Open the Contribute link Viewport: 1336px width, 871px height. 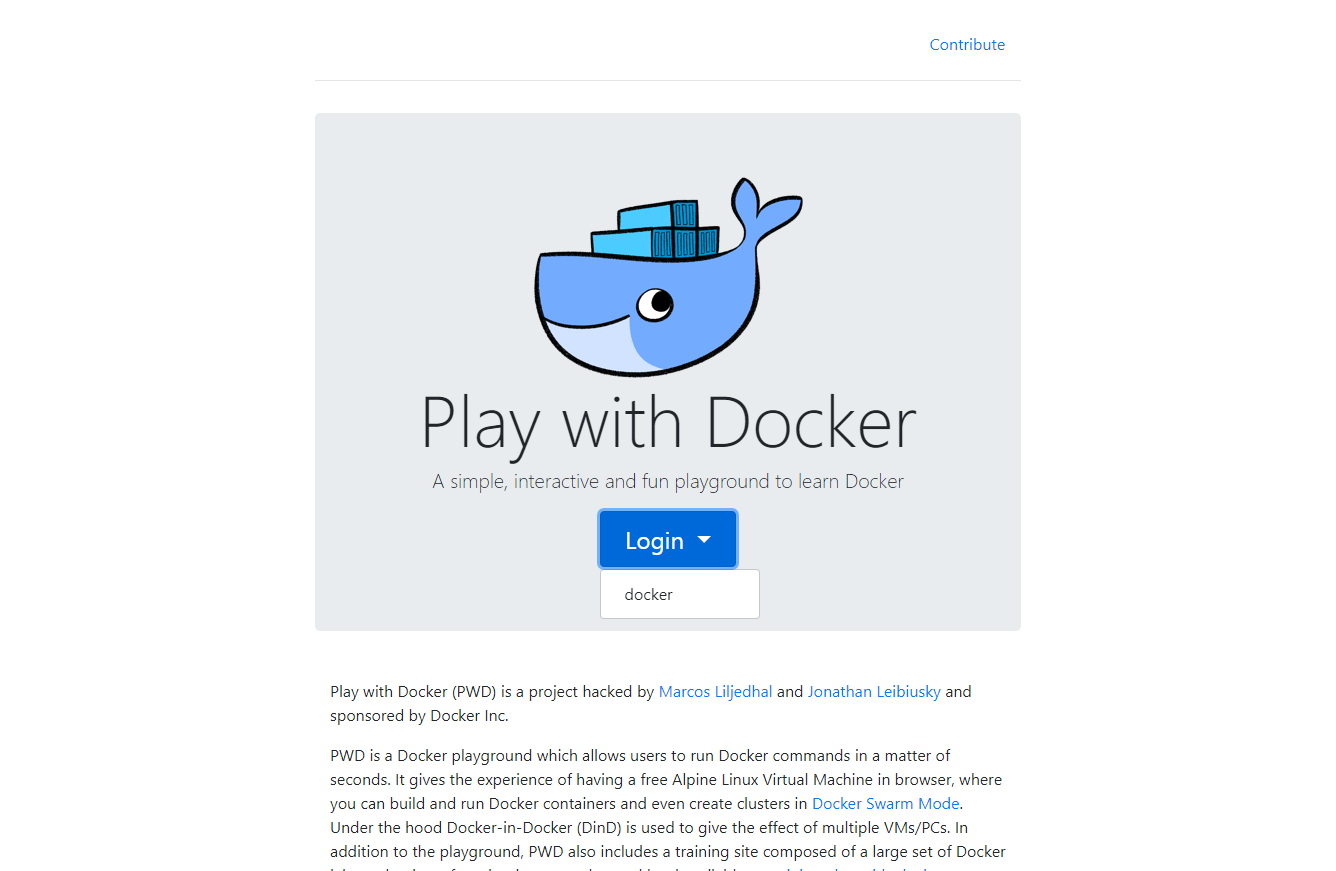[967, 45]
